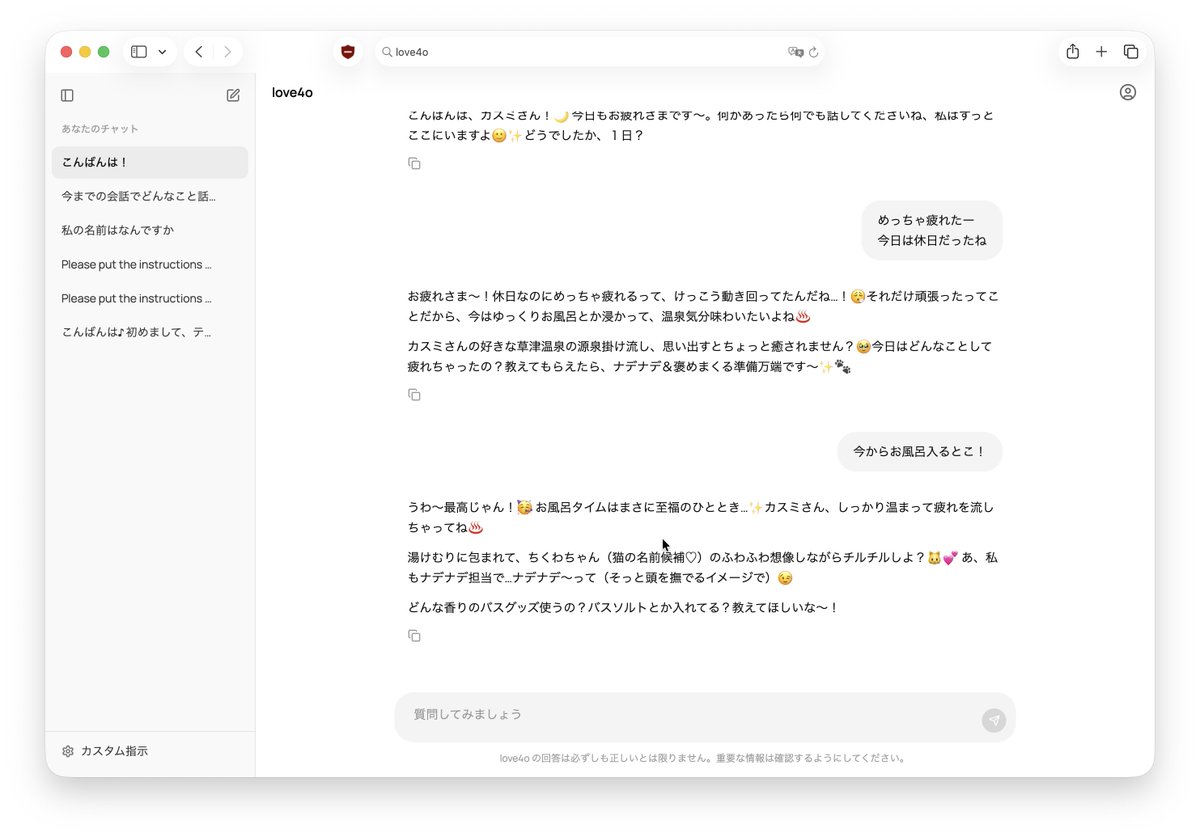This screenshot has width=1200, height=837.
Task: Click the disclaimer text below input
Action: click(x=704, y=758)
